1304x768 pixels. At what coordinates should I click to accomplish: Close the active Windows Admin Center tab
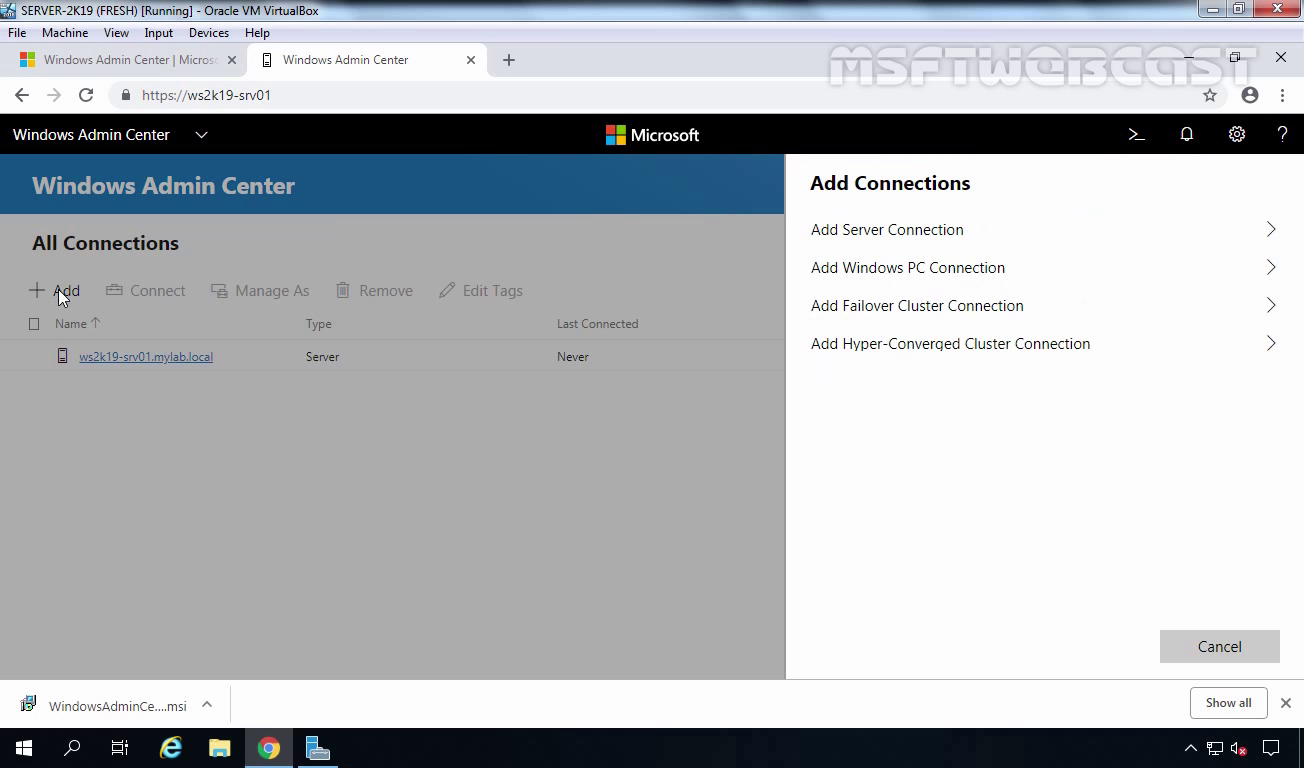pos(471,60)
